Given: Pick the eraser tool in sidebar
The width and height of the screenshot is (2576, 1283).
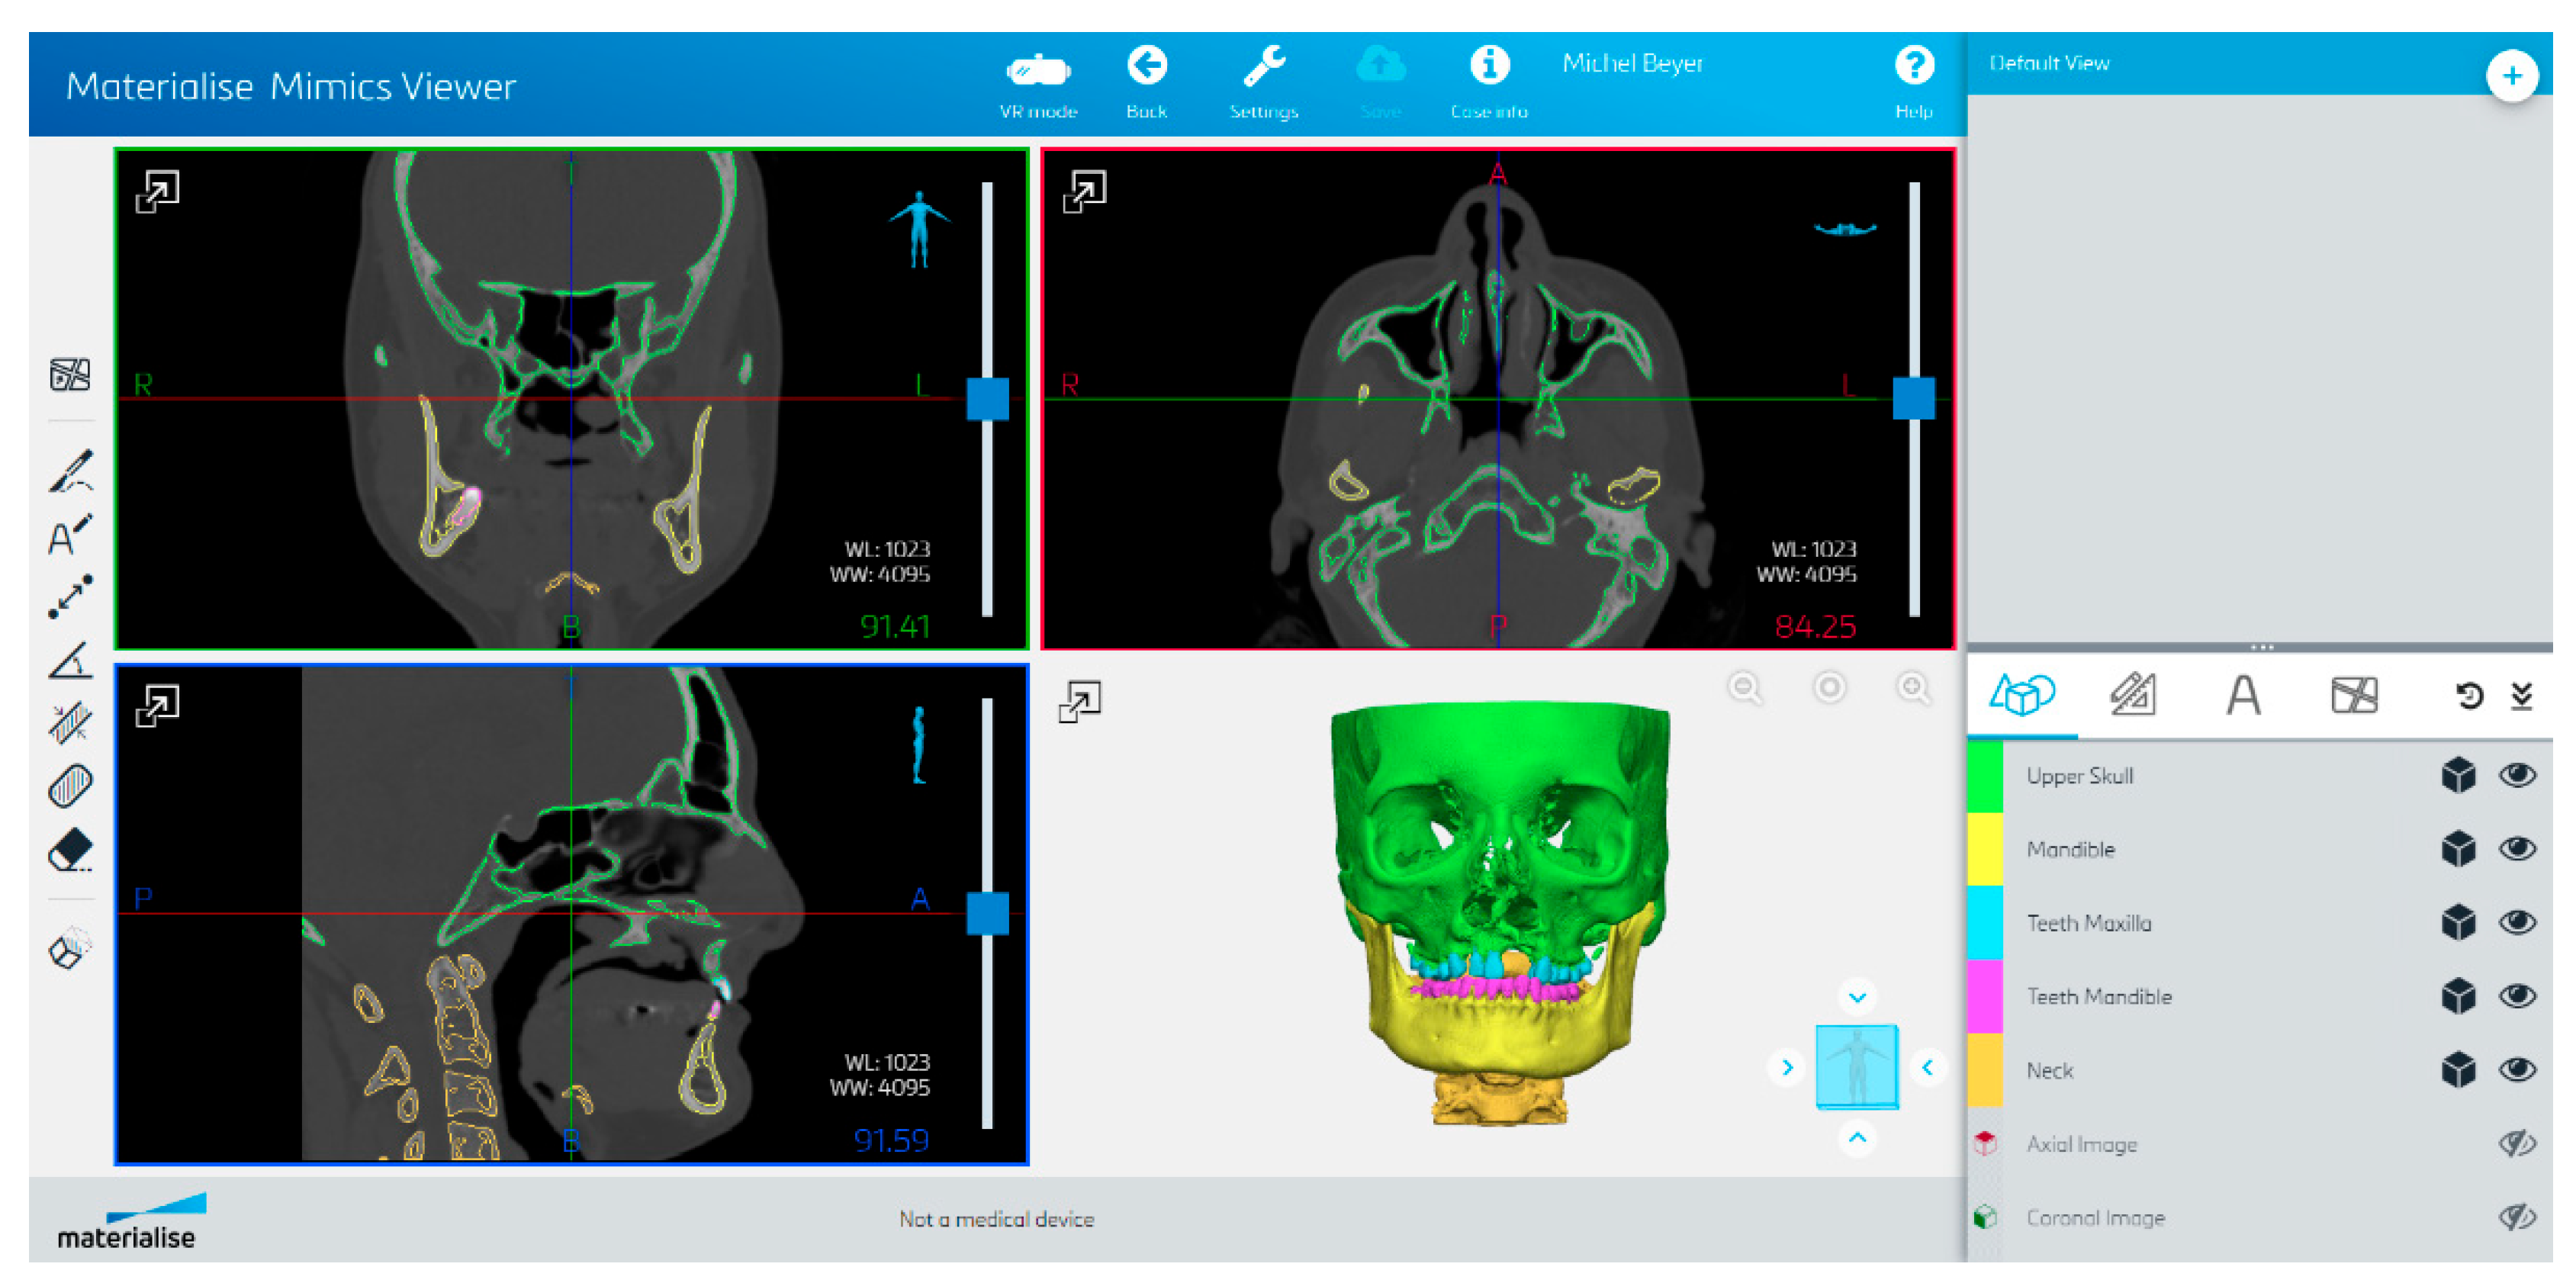Looking at the screenshot, I should pyautogui.click(x=70, y=851).
